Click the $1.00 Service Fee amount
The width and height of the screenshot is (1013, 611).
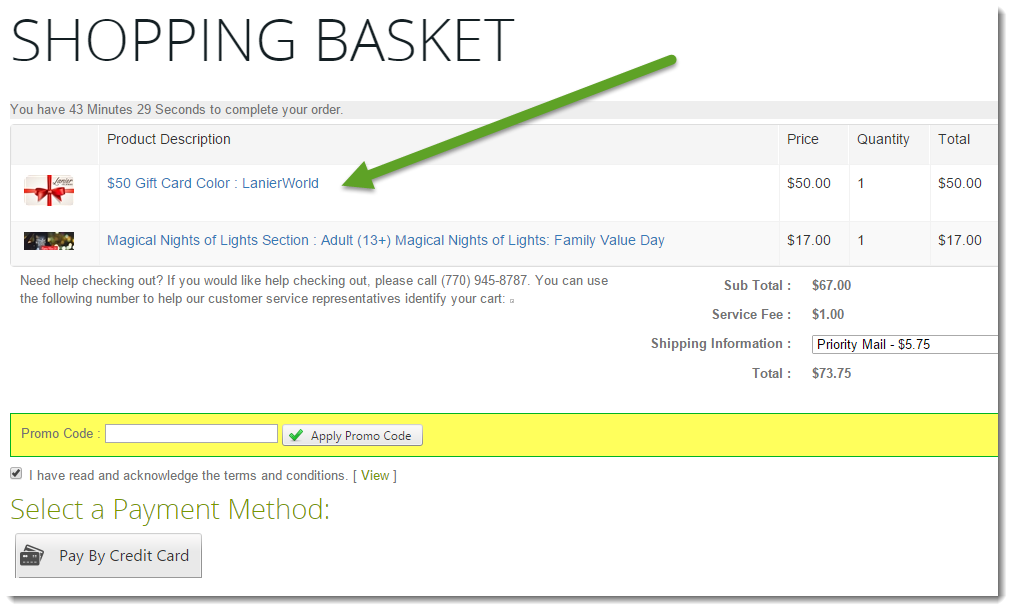click(x=828, y=314)
